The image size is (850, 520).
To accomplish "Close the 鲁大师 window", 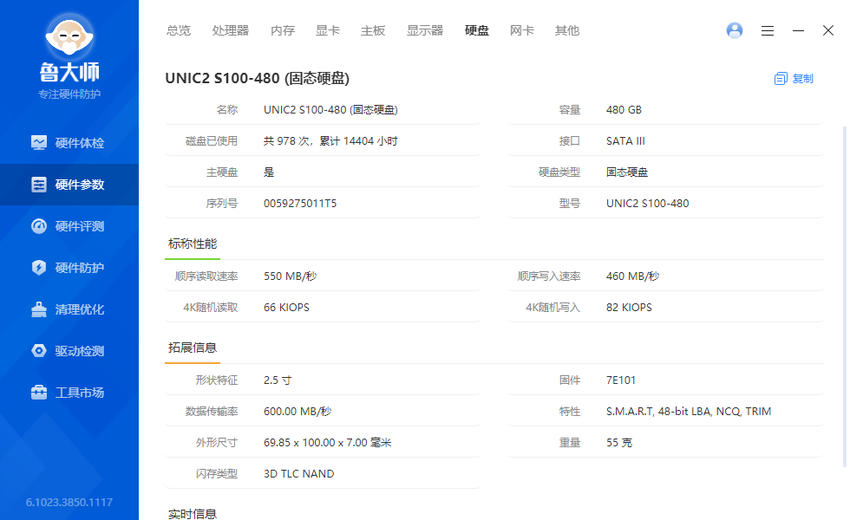I will pyautogui.click(x=828, y=30).
